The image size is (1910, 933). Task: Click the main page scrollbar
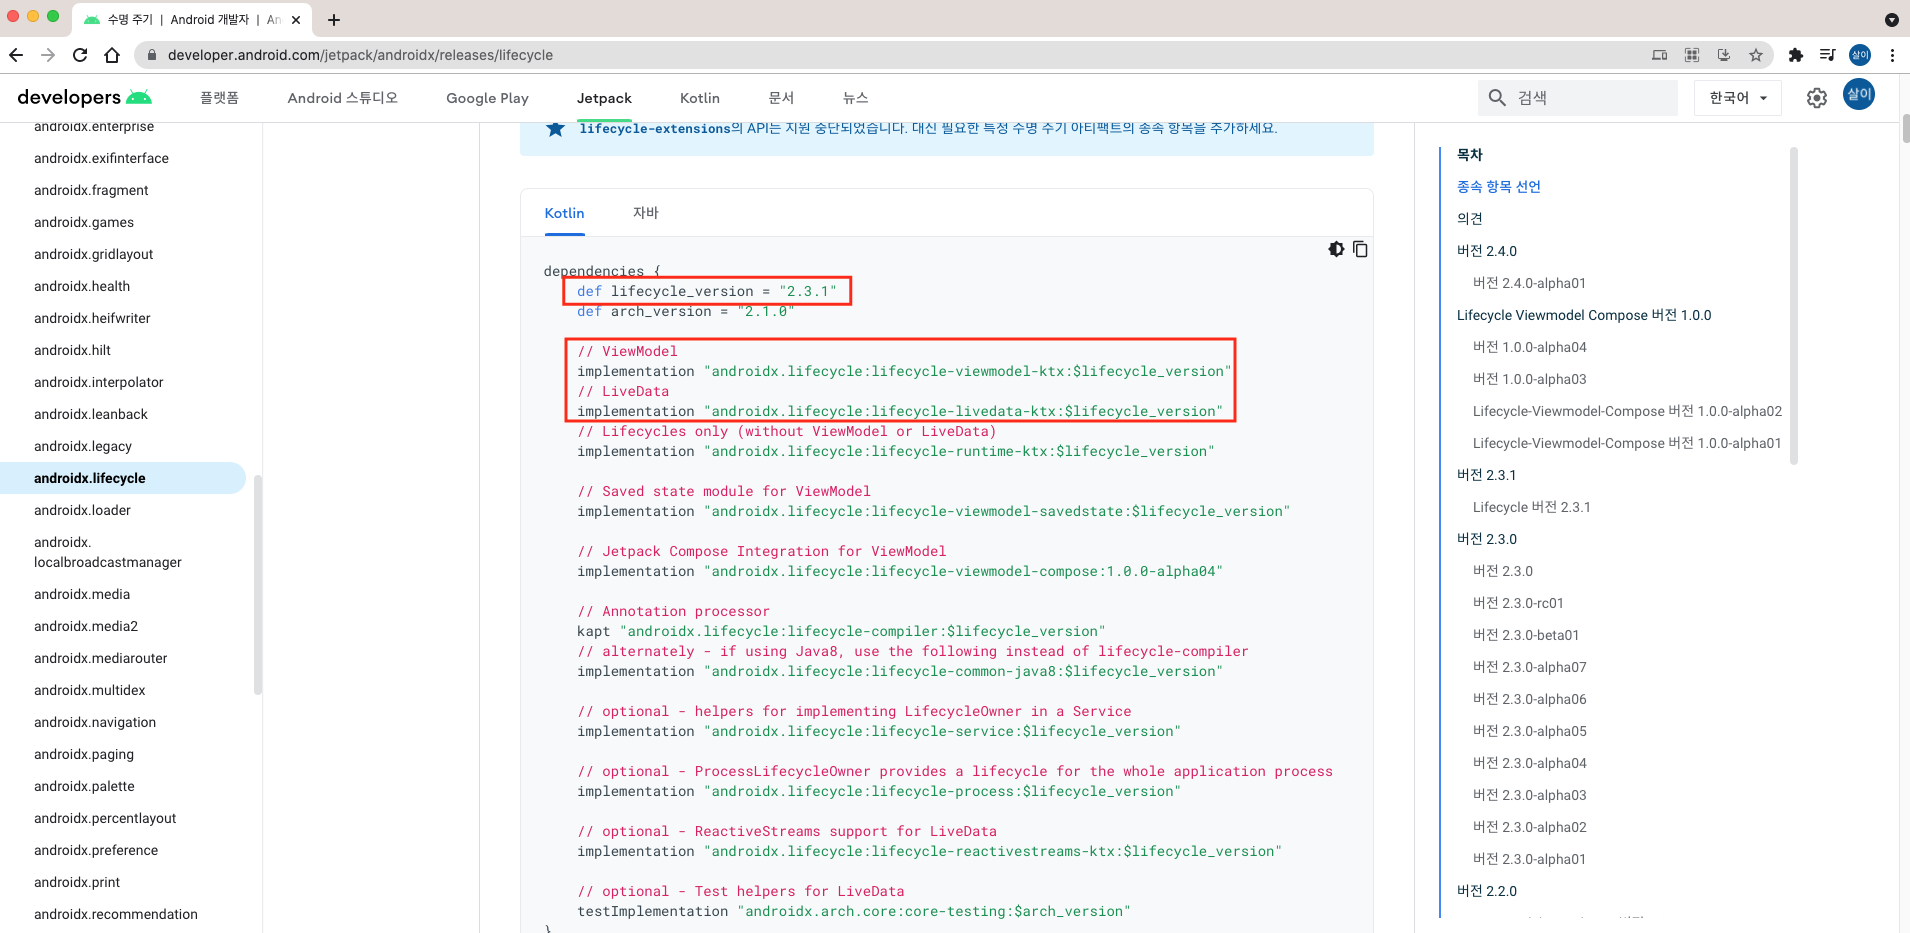(1906, 129)
